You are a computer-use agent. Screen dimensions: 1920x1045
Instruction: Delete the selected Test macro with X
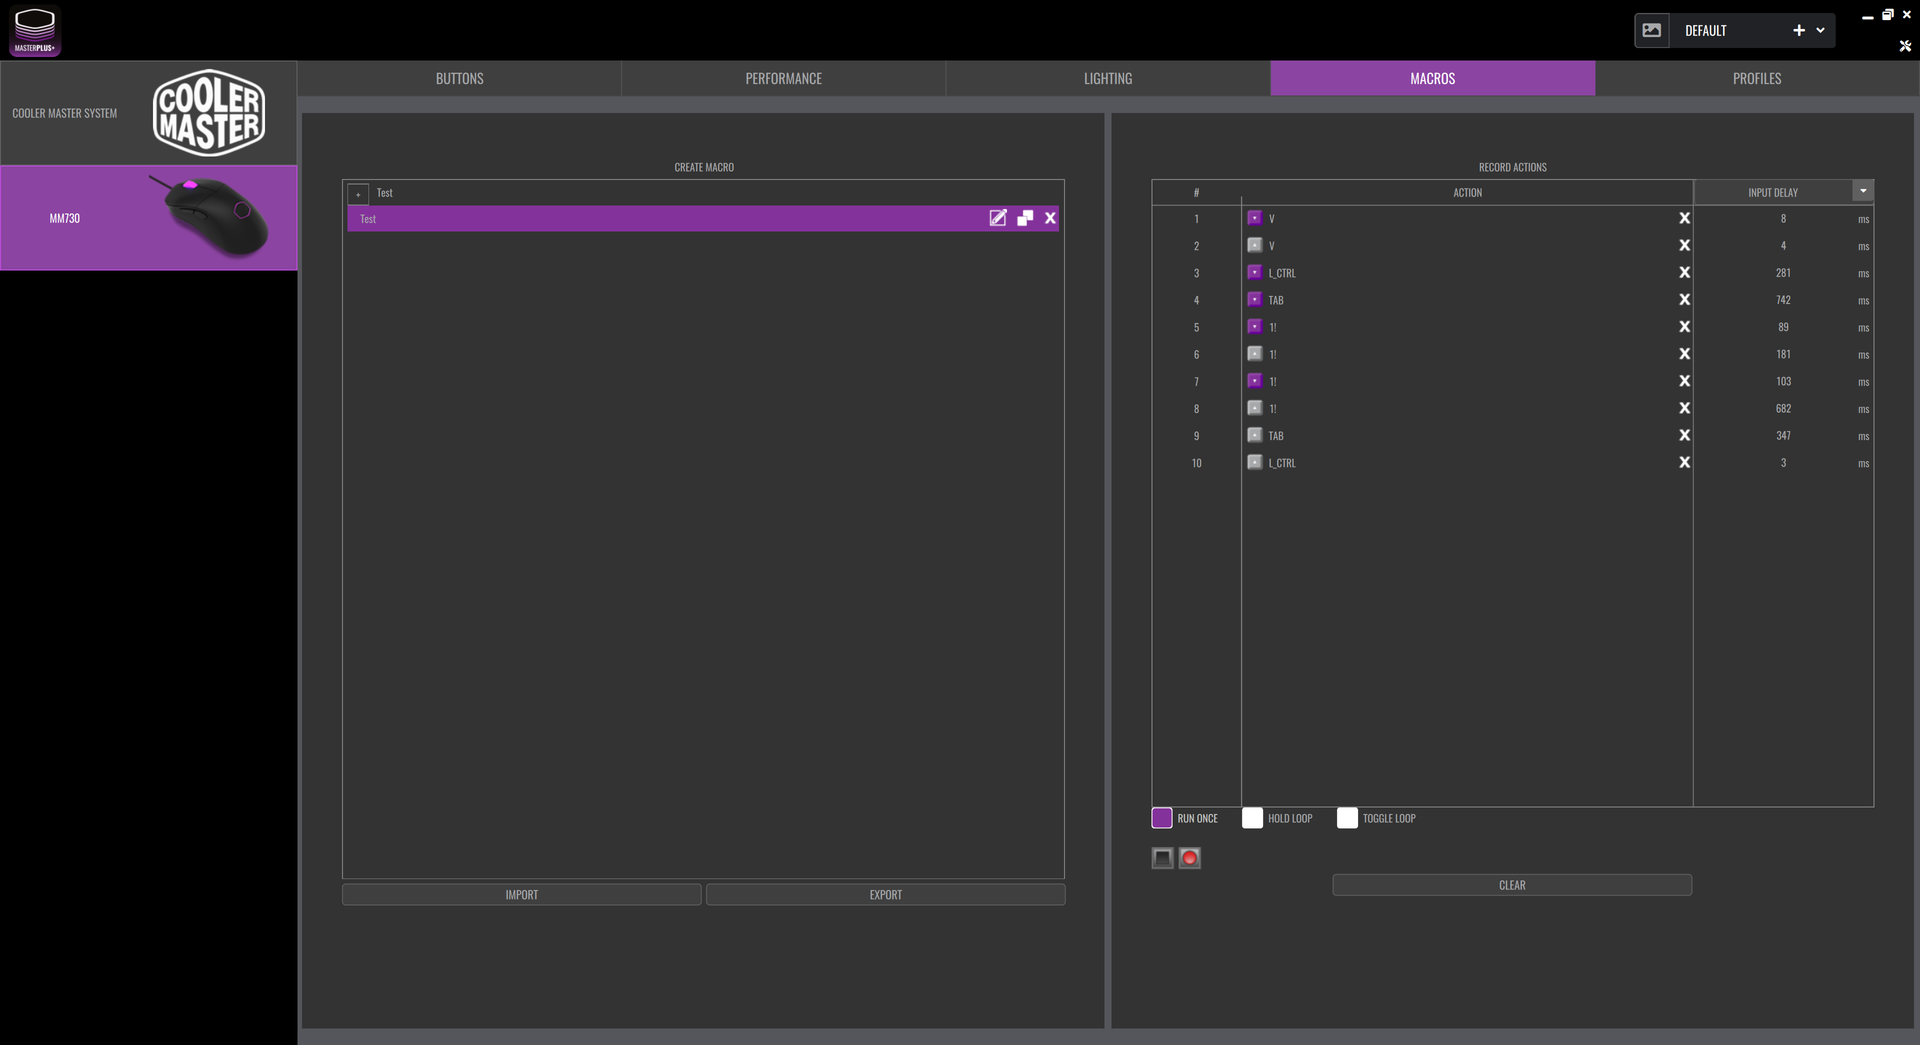pyautogui.click(x=1050, y=218)
